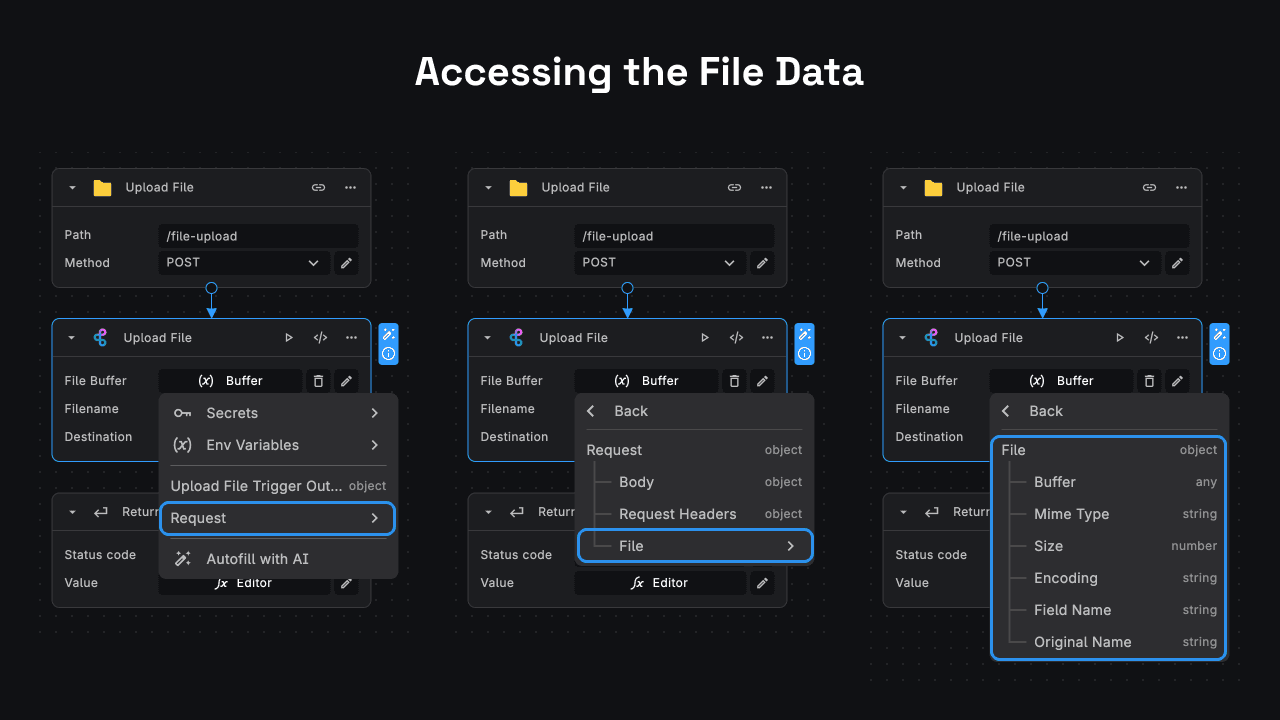Run the middle Upload File node via play icon
Viewport: 1280px width, 720px height.
tap(705, 338)
